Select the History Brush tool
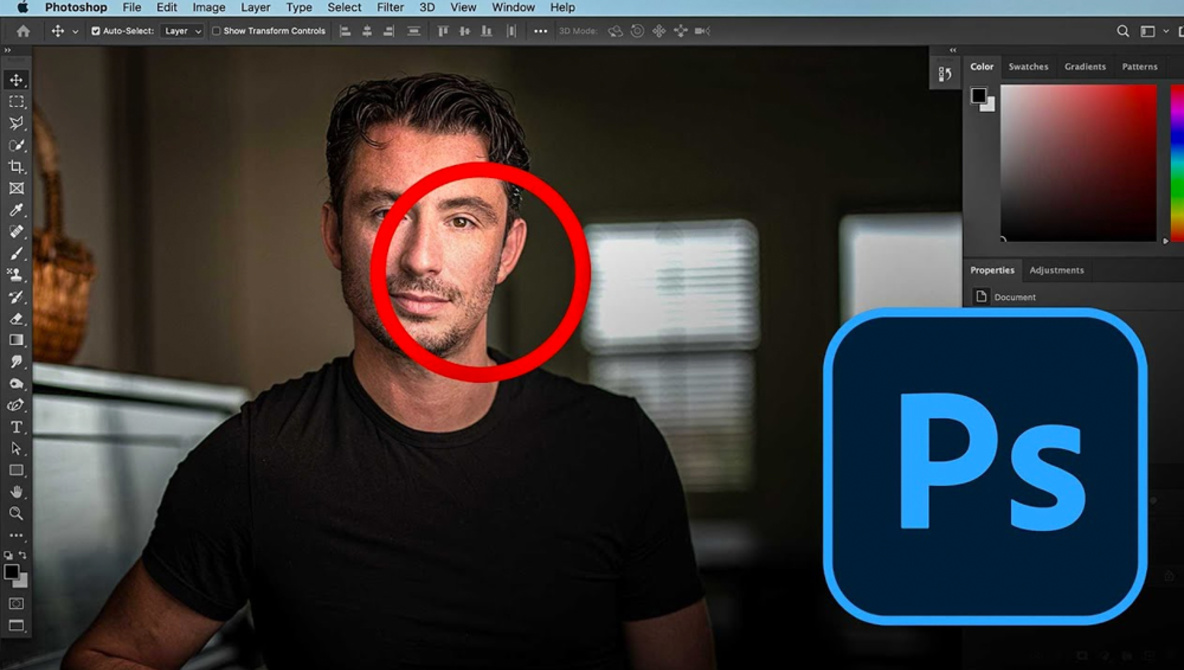1184x670 pixels. click(x=16, y=297)
